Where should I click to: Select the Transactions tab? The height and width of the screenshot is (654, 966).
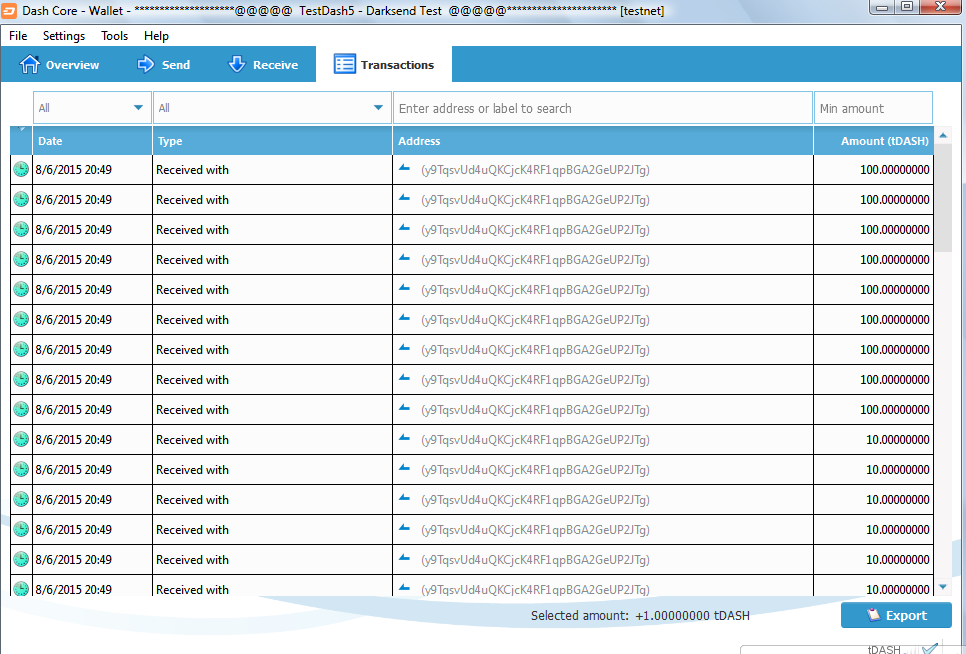[384, 65]
